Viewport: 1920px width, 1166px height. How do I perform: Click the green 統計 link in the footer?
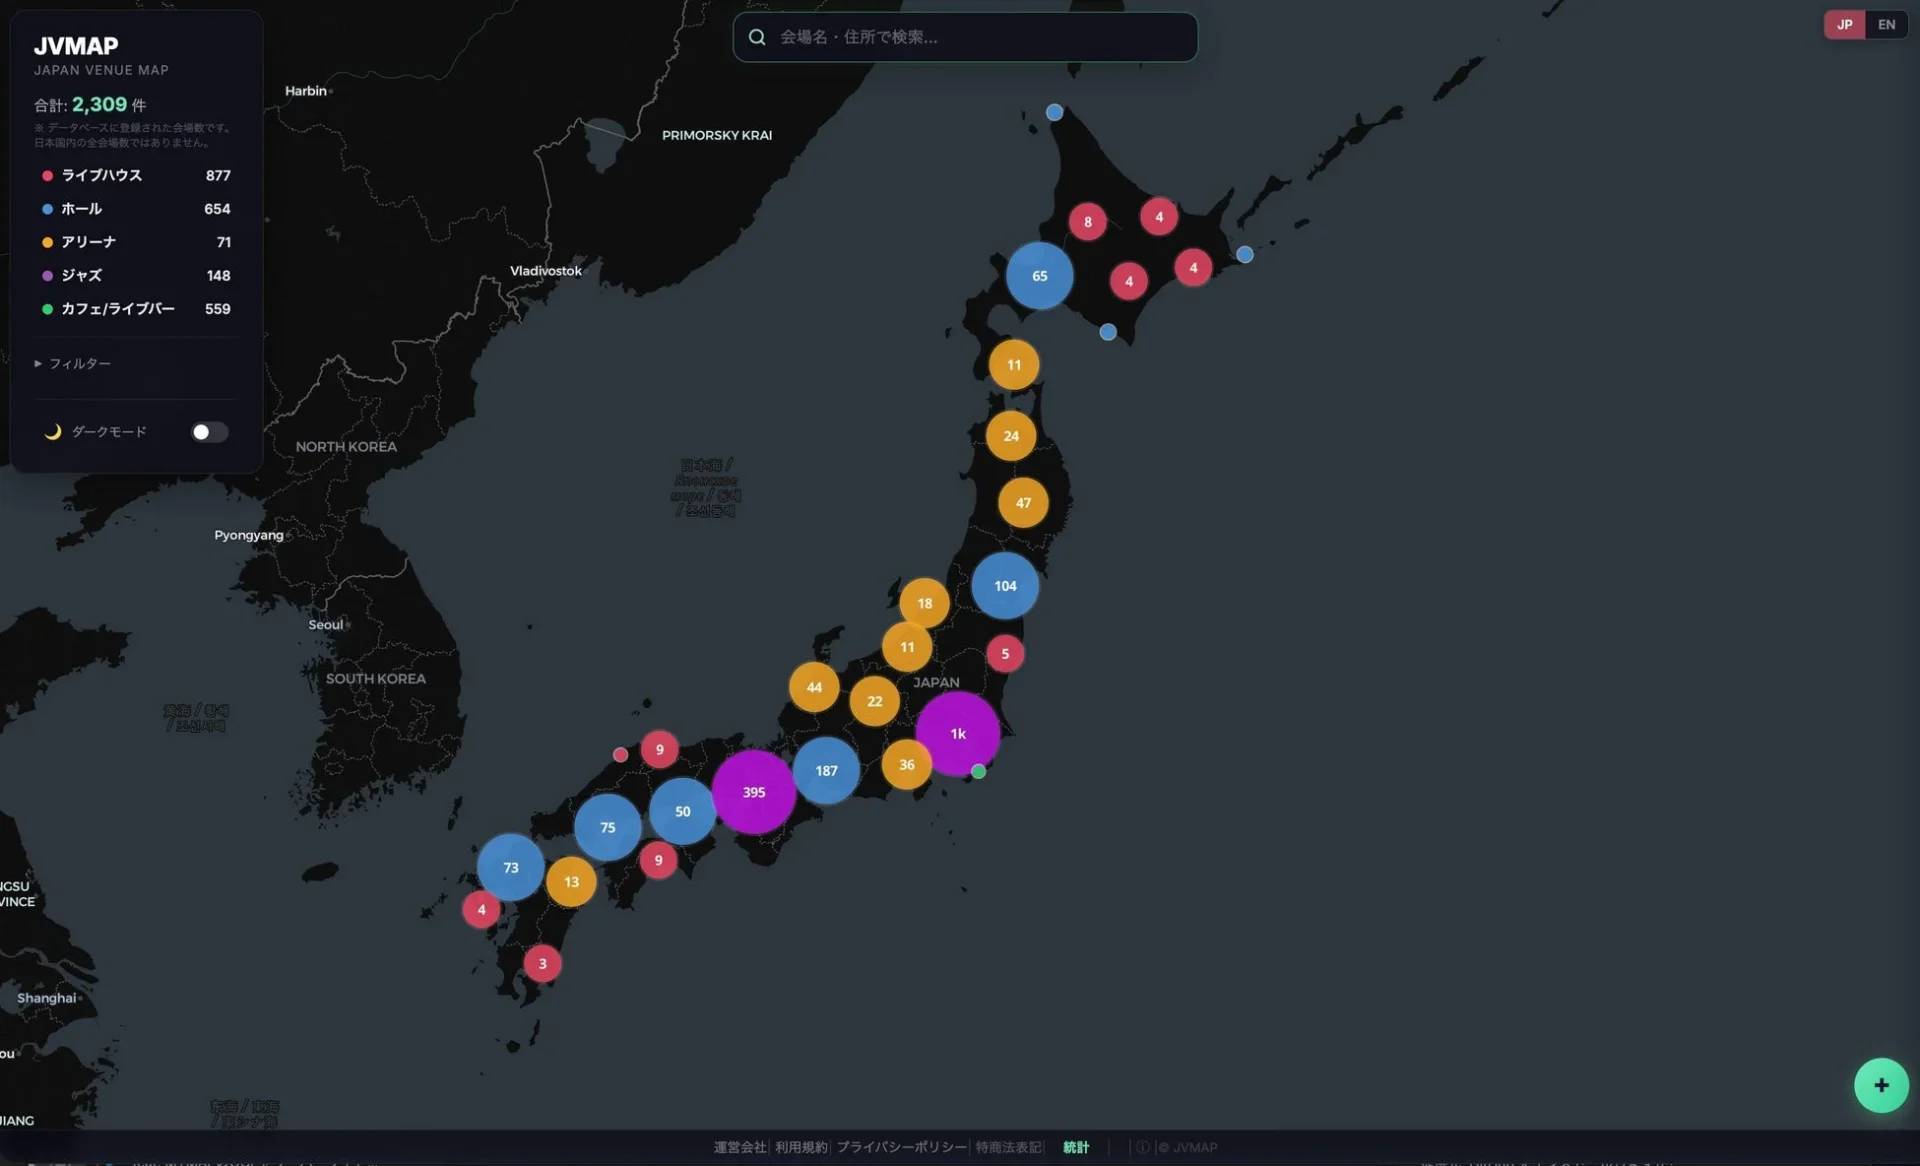(x=1076, y=1147)
